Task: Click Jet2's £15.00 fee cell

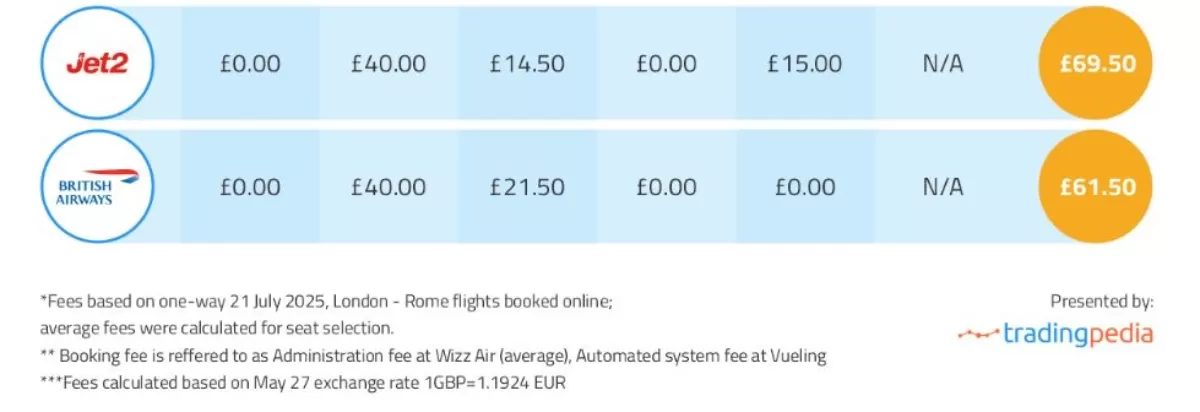Action: click(804, 64)
